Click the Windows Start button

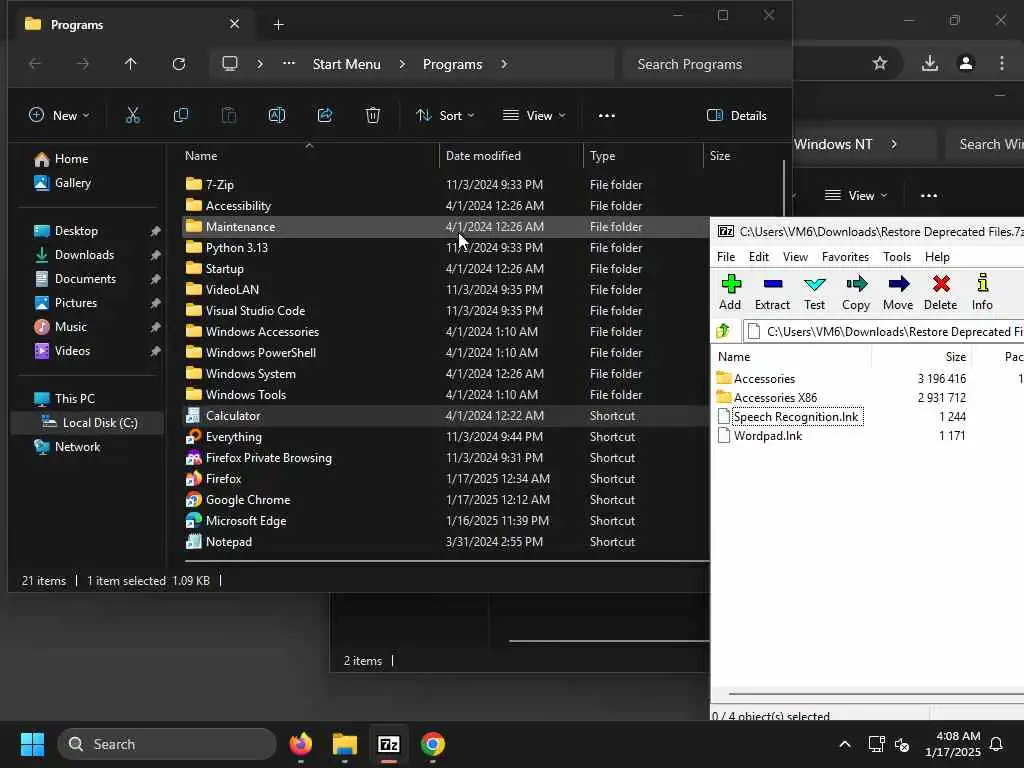[32, 744]
